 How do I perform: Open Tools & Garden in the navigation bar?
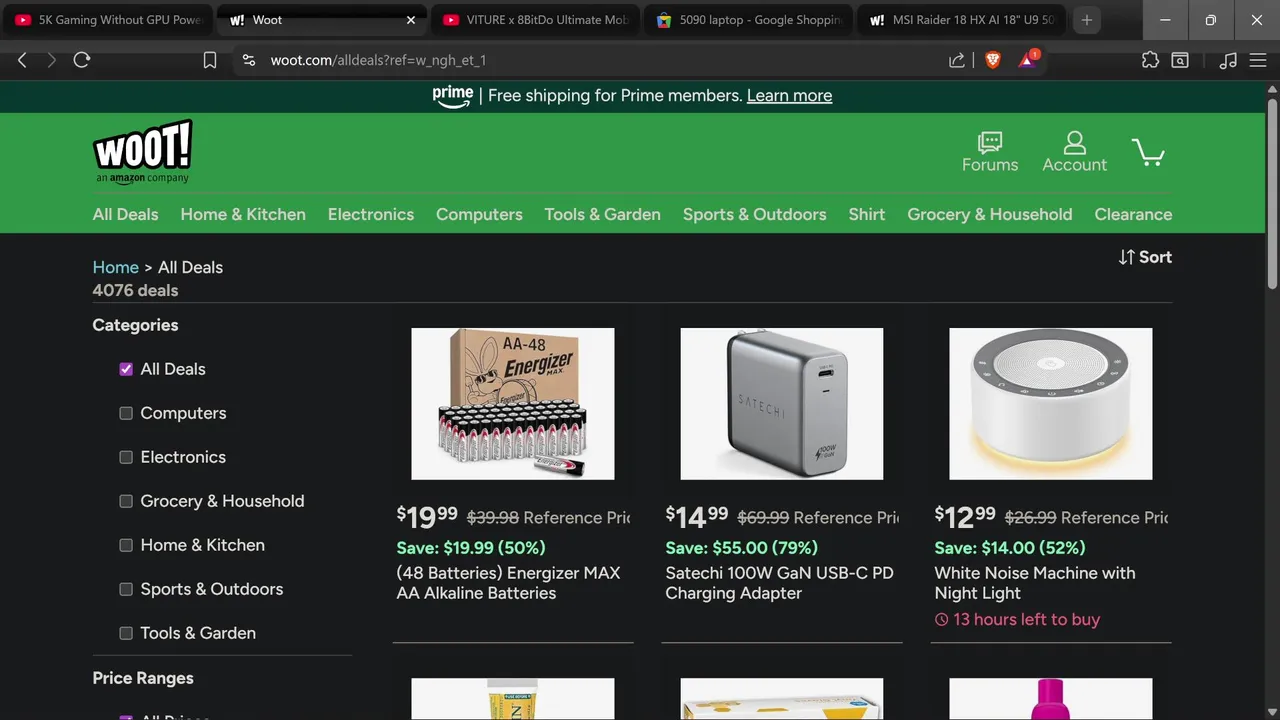(x=602, y=214)
